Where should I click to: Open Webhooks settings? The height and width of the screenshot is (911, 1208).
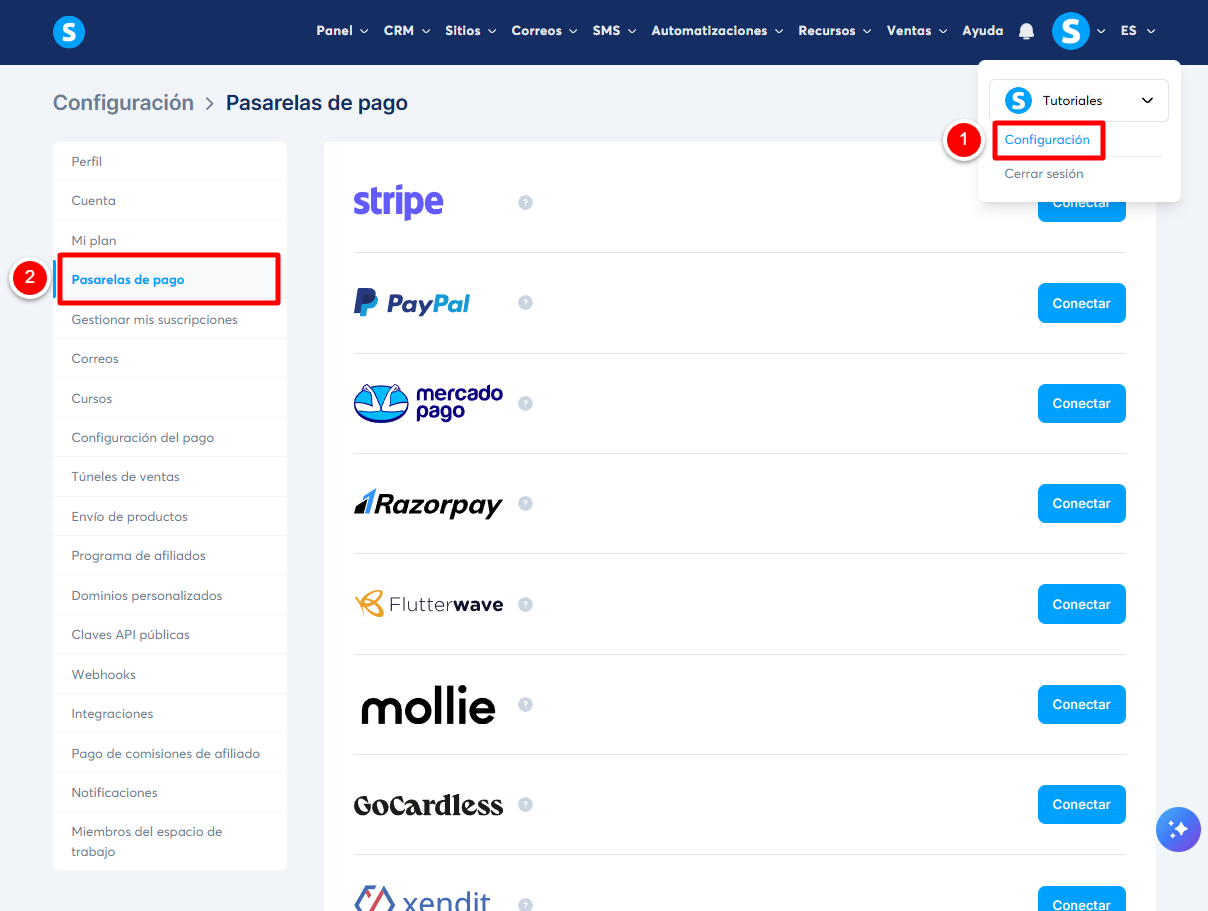170,674
